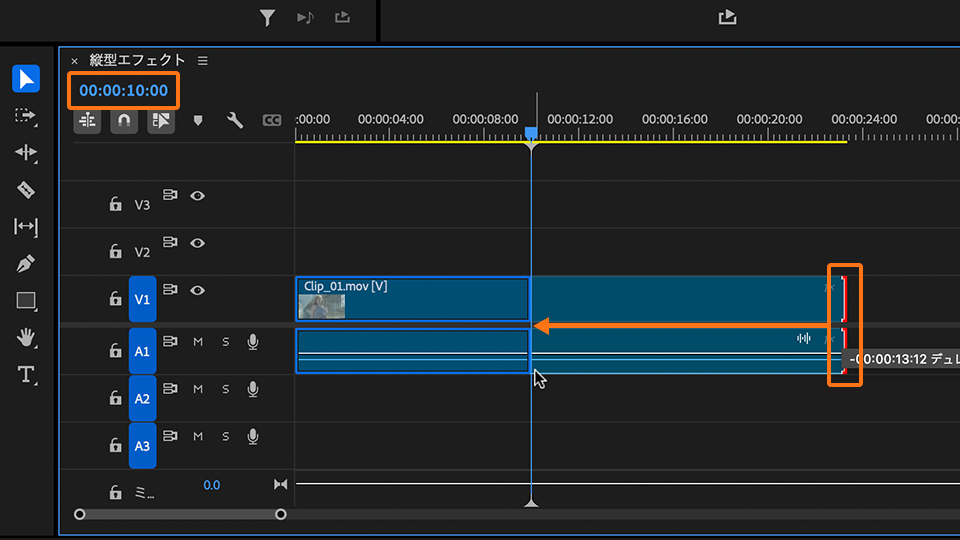Select the Selection arrow tool

click(x=26, y=78)
